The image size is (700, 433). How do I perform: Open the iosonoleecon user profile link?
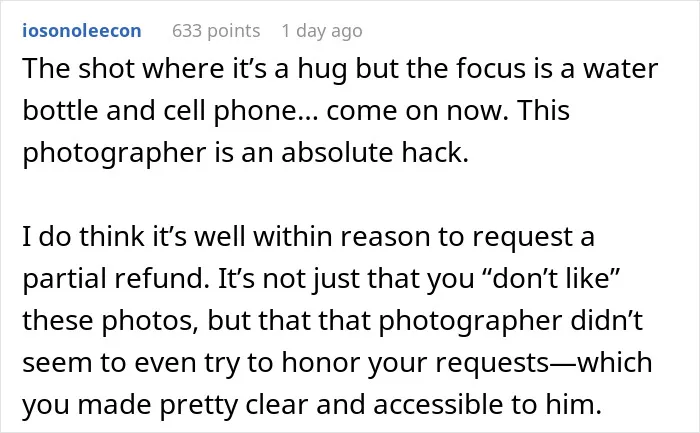82,30
